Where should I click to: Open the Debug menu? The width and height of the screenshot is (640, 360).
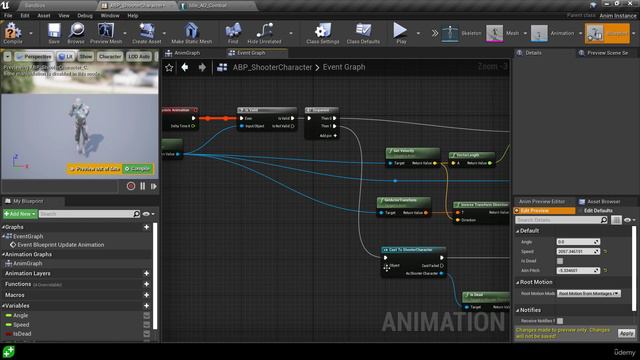click(x=85, y=16)
